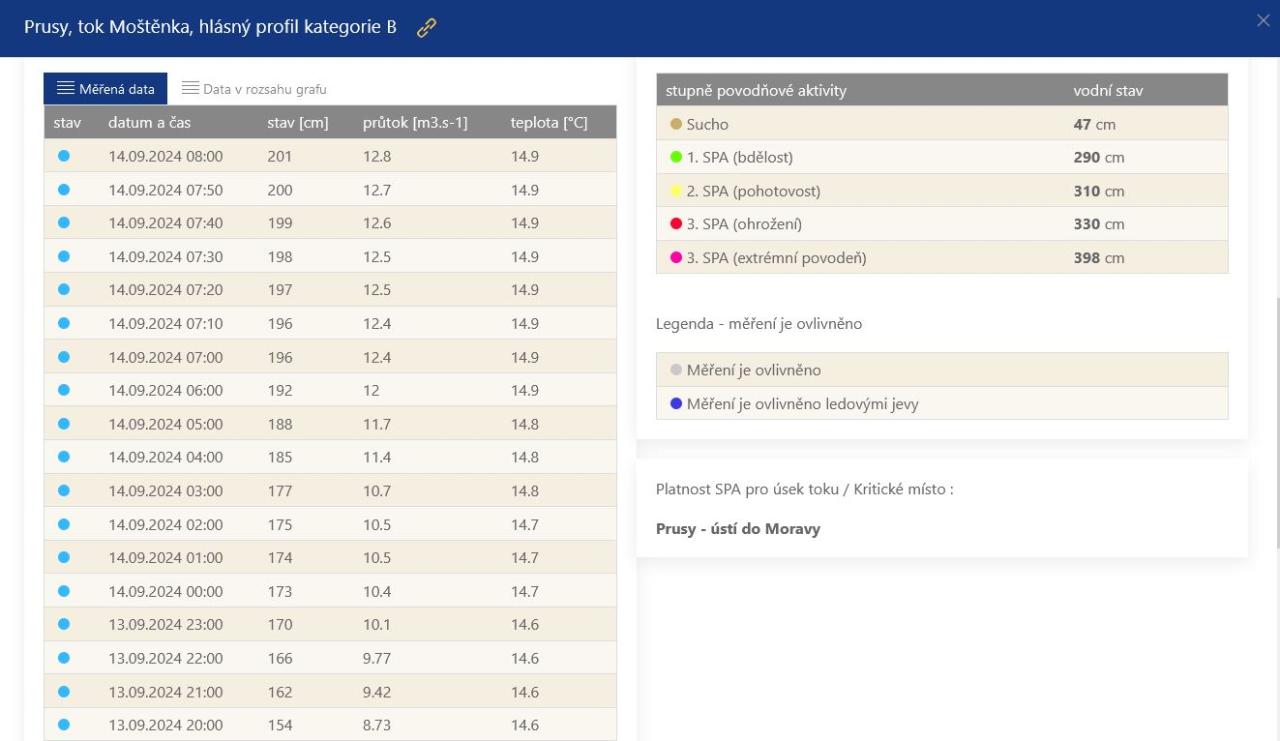Click the tan Sucho level dot

676,124
